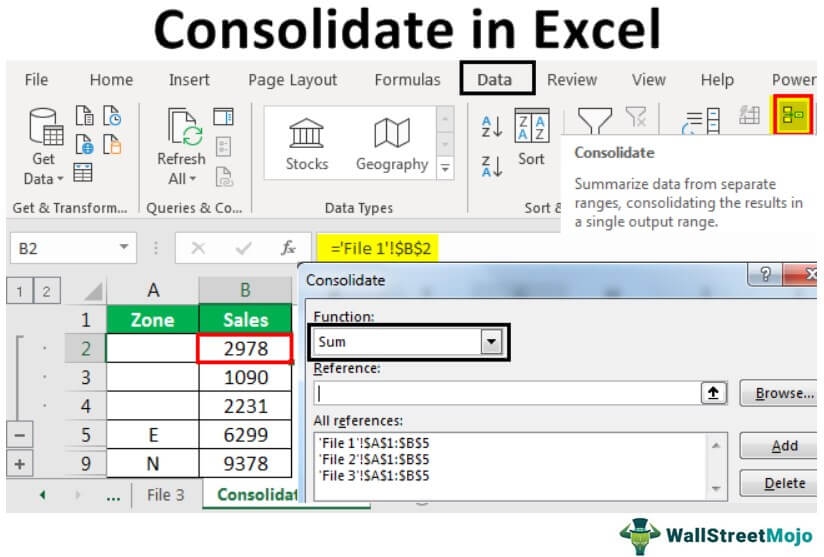Screen dimensions: 824x557
Task: Show more sheet tabs with ellipsis
Action: click(x=114, y=496)
